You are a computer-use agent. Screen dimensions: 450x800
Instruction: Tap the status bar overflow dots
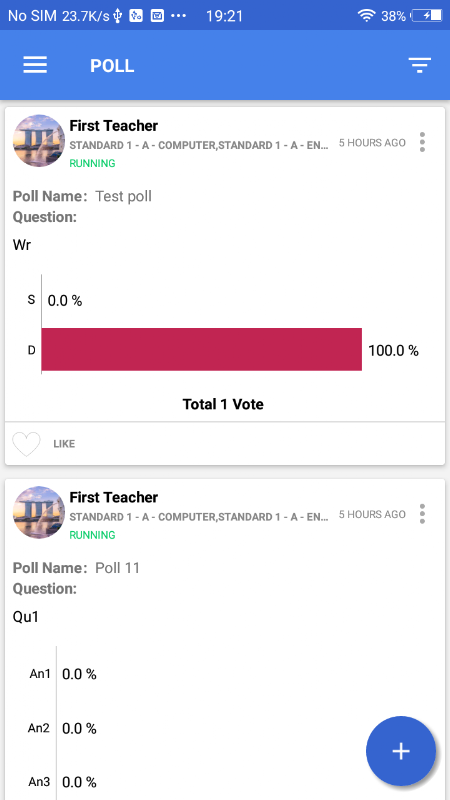tap(179, 16)
